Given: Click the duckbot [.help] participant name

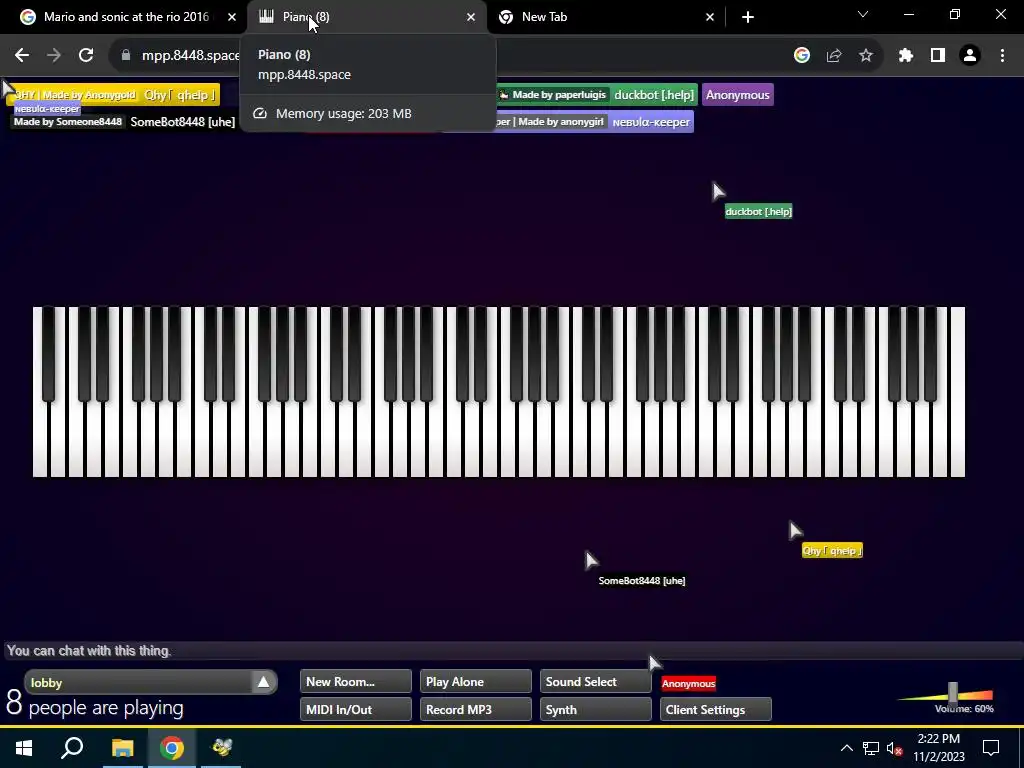Looking at the screenshot, I should coord(654,95).
